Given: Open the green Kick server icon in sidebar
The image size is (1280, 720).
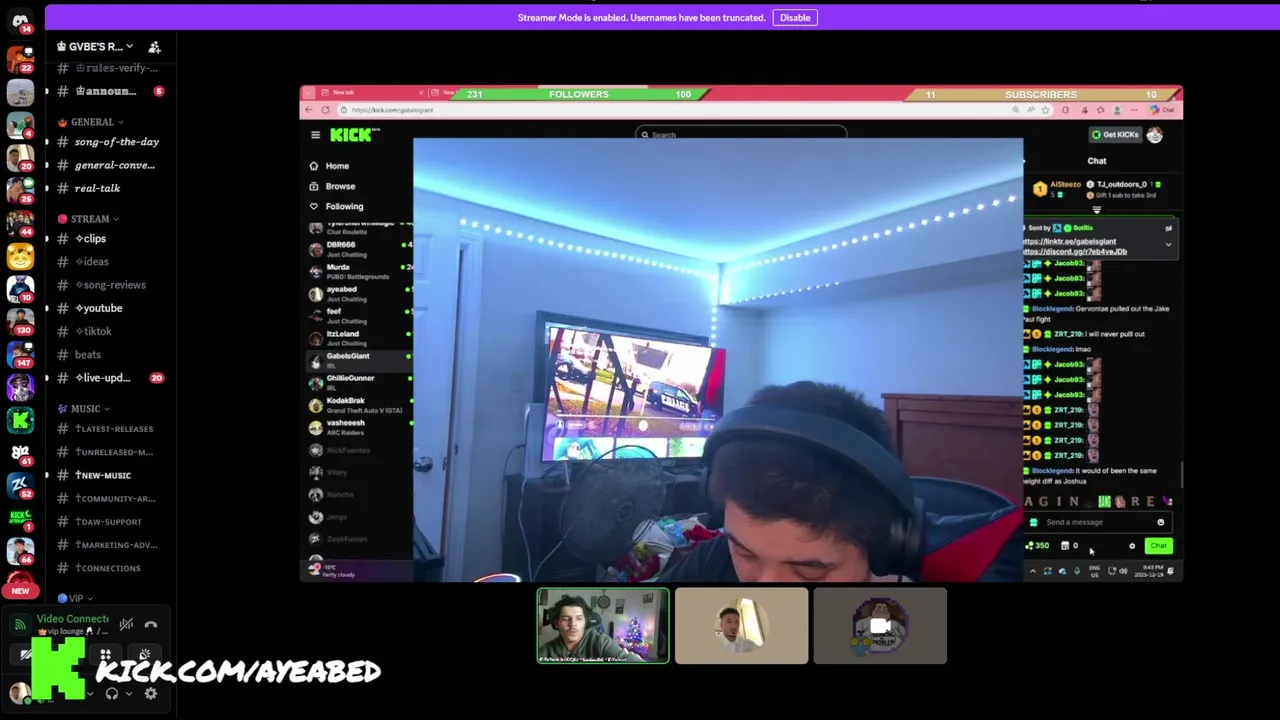Looking at the screenshot, I should click(x=20, y=421).
